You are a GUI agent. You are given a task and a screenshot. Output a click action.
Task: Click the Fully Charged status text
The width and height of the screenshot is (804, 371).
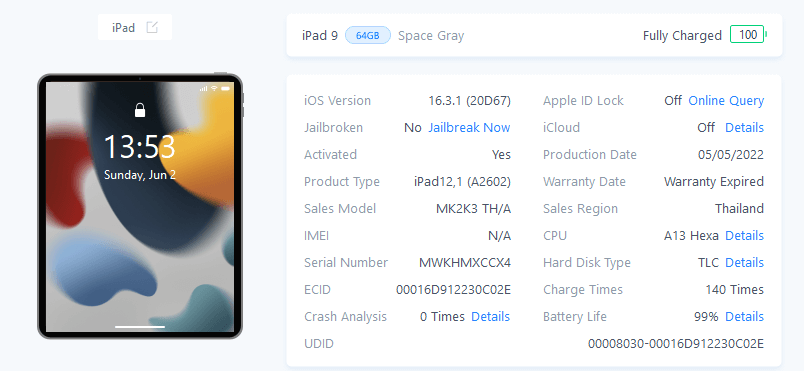(x=682, y=35)
